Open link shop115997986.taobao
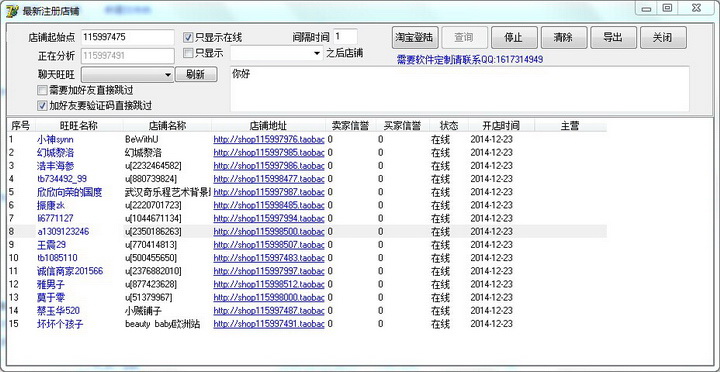This screenshot has width=720, height=372. 269,165
